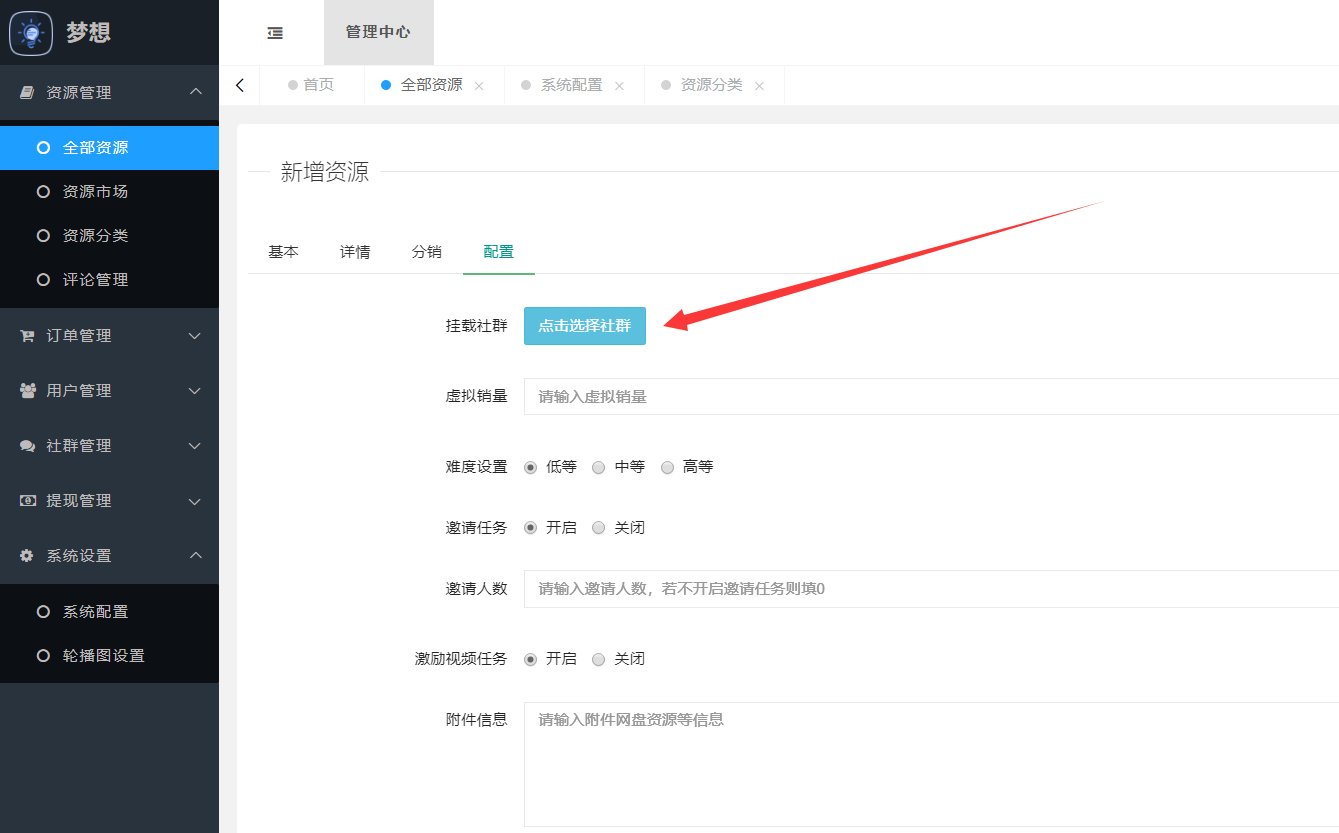Open 资源分类 in sidebar
Screen dimensions: 1339x833
(109, 236)
